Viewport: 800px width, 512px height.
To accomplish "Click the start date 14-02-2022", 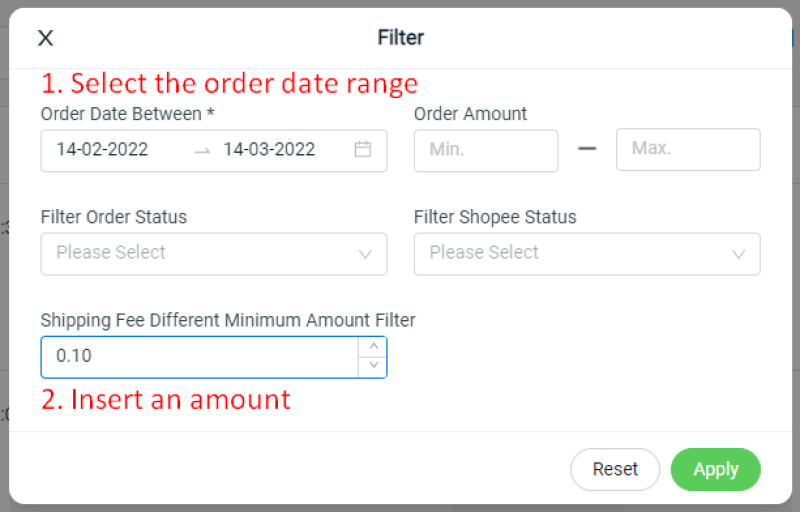I will (x=102, y=149).
